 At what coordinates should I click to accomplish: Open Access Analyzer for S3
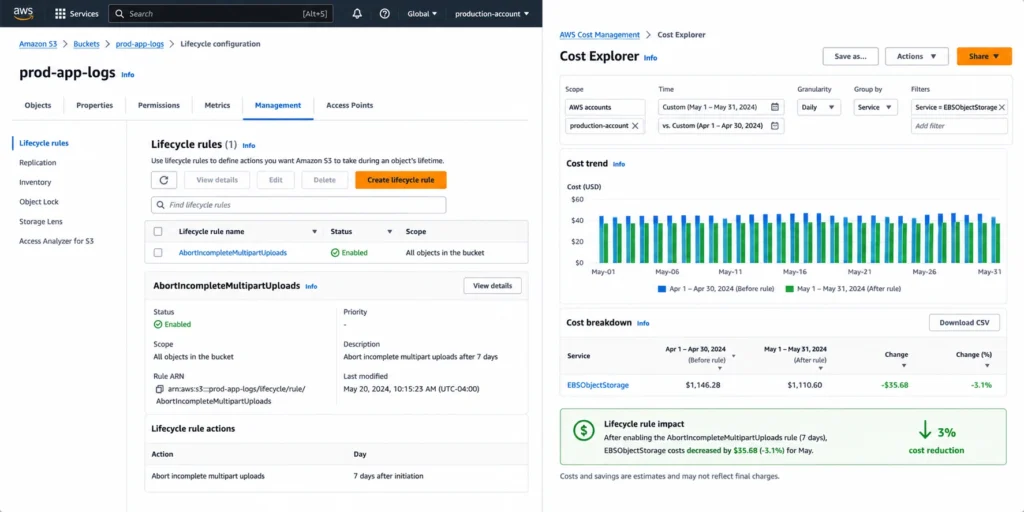pyautogui.click(x=57, y=241)
